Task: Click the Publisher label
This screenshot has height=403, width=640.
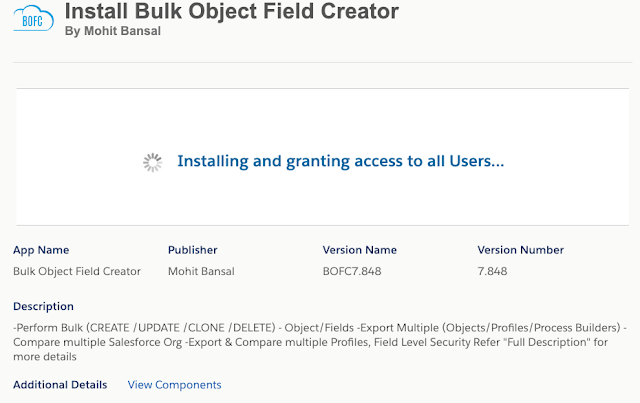Action: pyautogui.click(x=193, y=250)
